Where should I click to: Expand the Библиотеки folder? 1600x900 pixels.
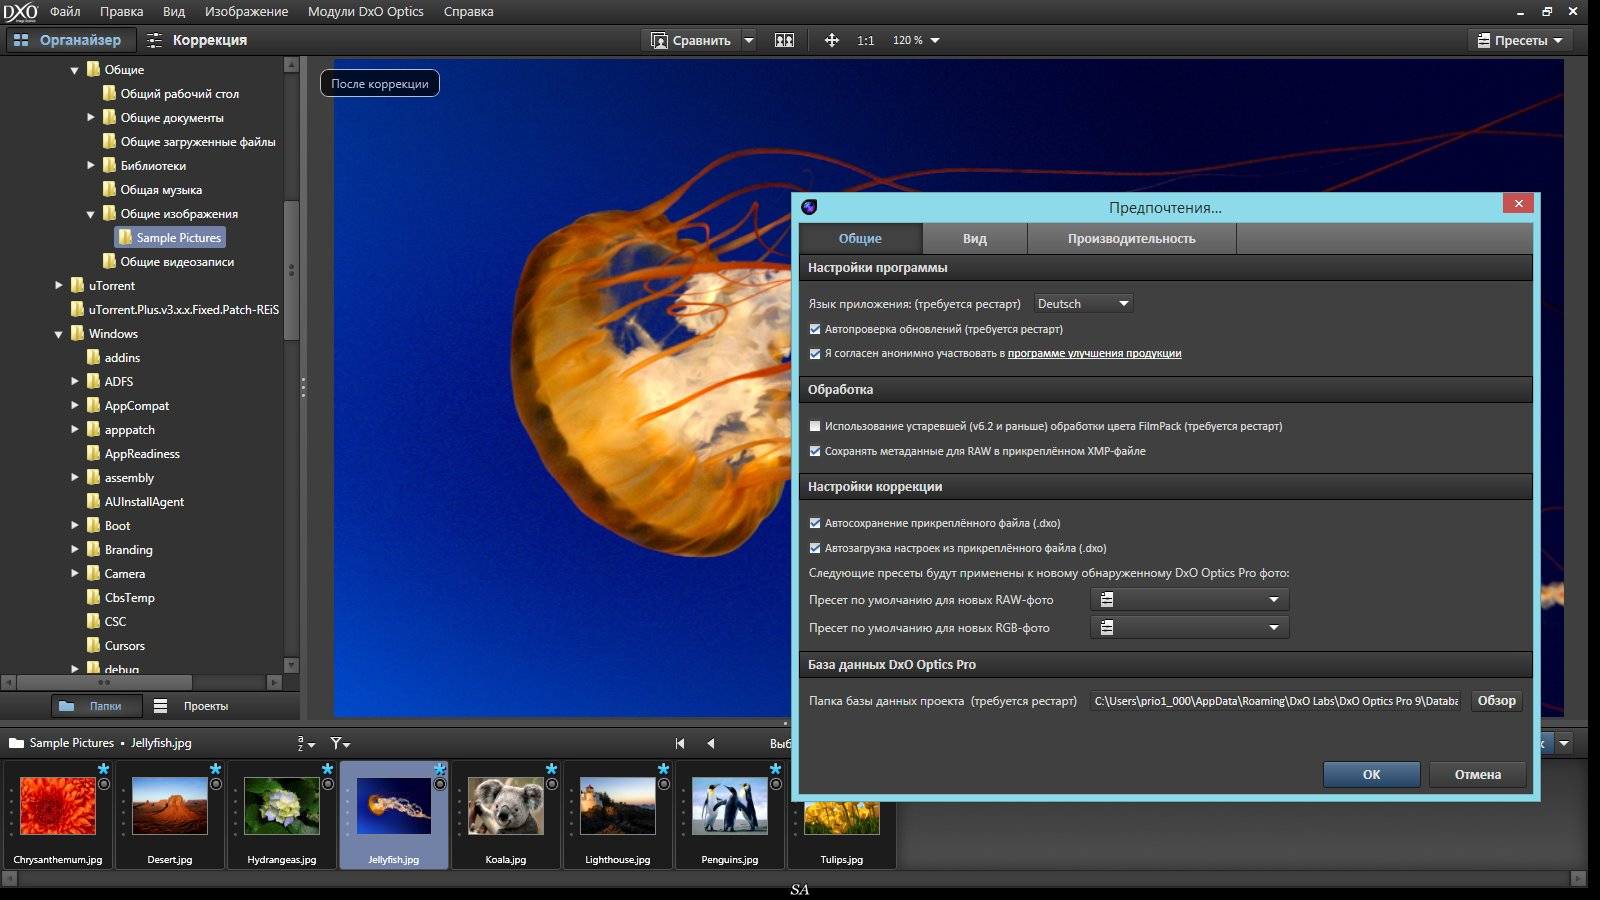[x=90, y=165]
